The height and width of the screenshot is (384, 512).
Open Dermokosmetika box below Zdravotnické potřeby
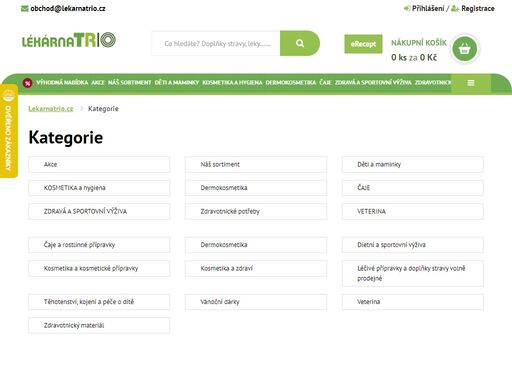tap(256, 245)
